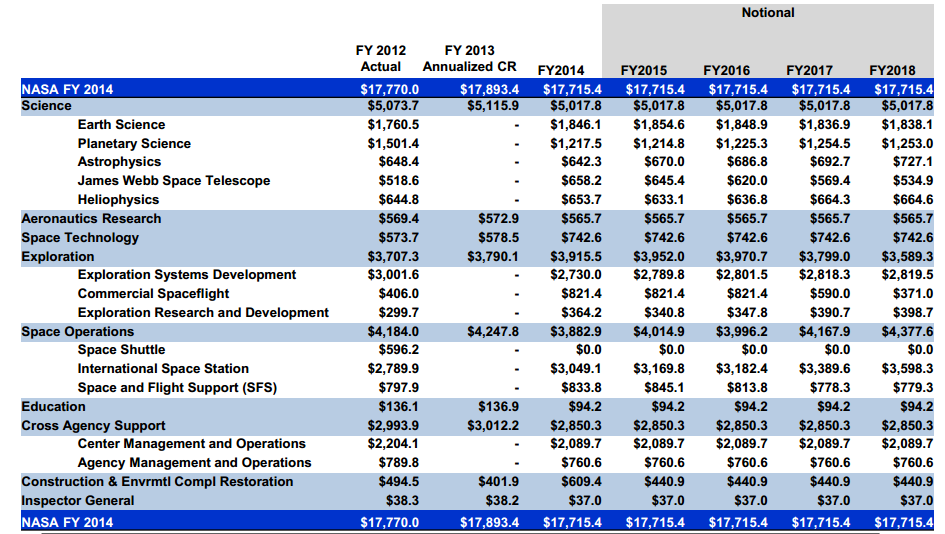The width and height of the screenshot is (945, 534).
Task: Click the FY2014 column header
Action: (560, 71)
